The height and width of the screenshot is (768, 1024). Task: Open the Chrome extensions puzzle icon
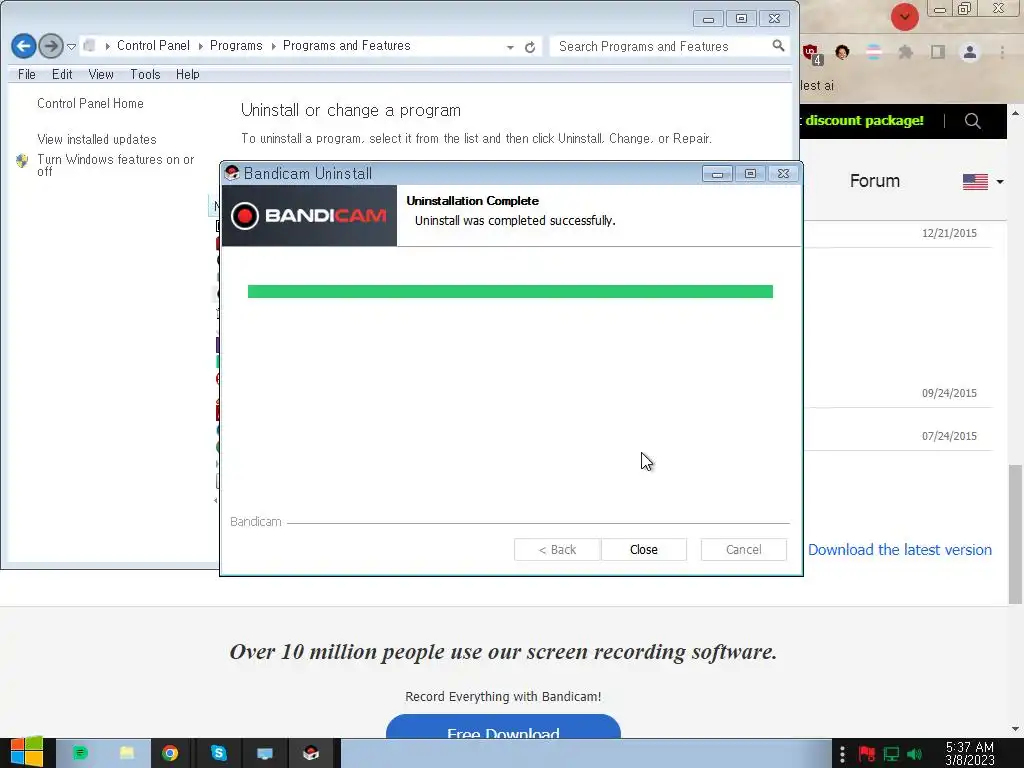click(905, 52)
